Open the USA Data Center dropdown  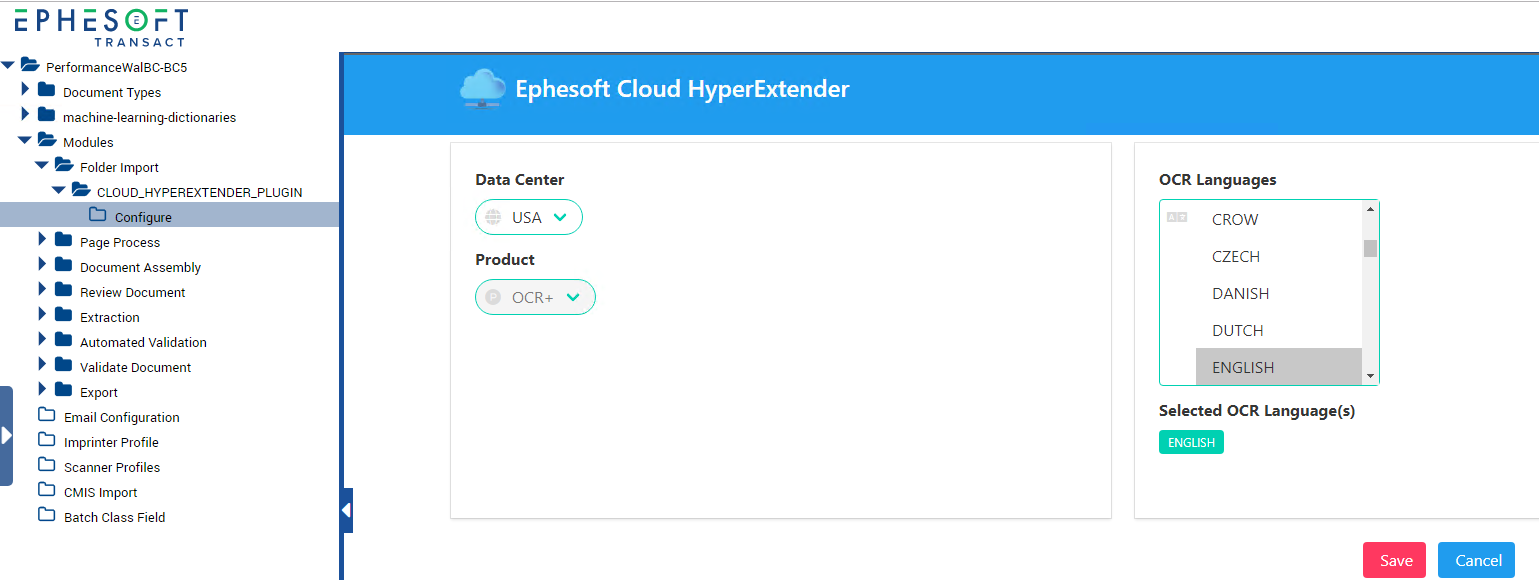pos(529,217)
